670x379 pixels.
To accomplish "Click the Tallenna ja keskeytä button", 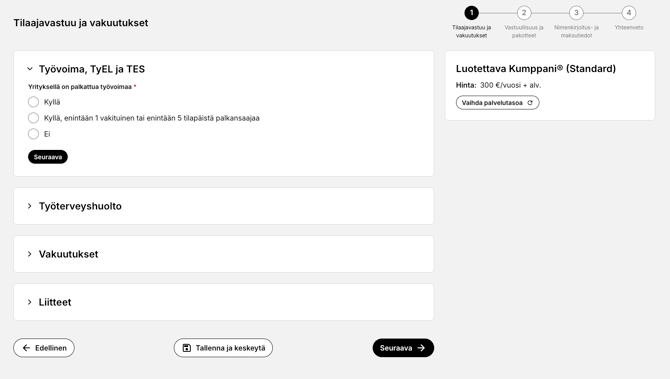I will pyautogui.click(x=223, y=348).
